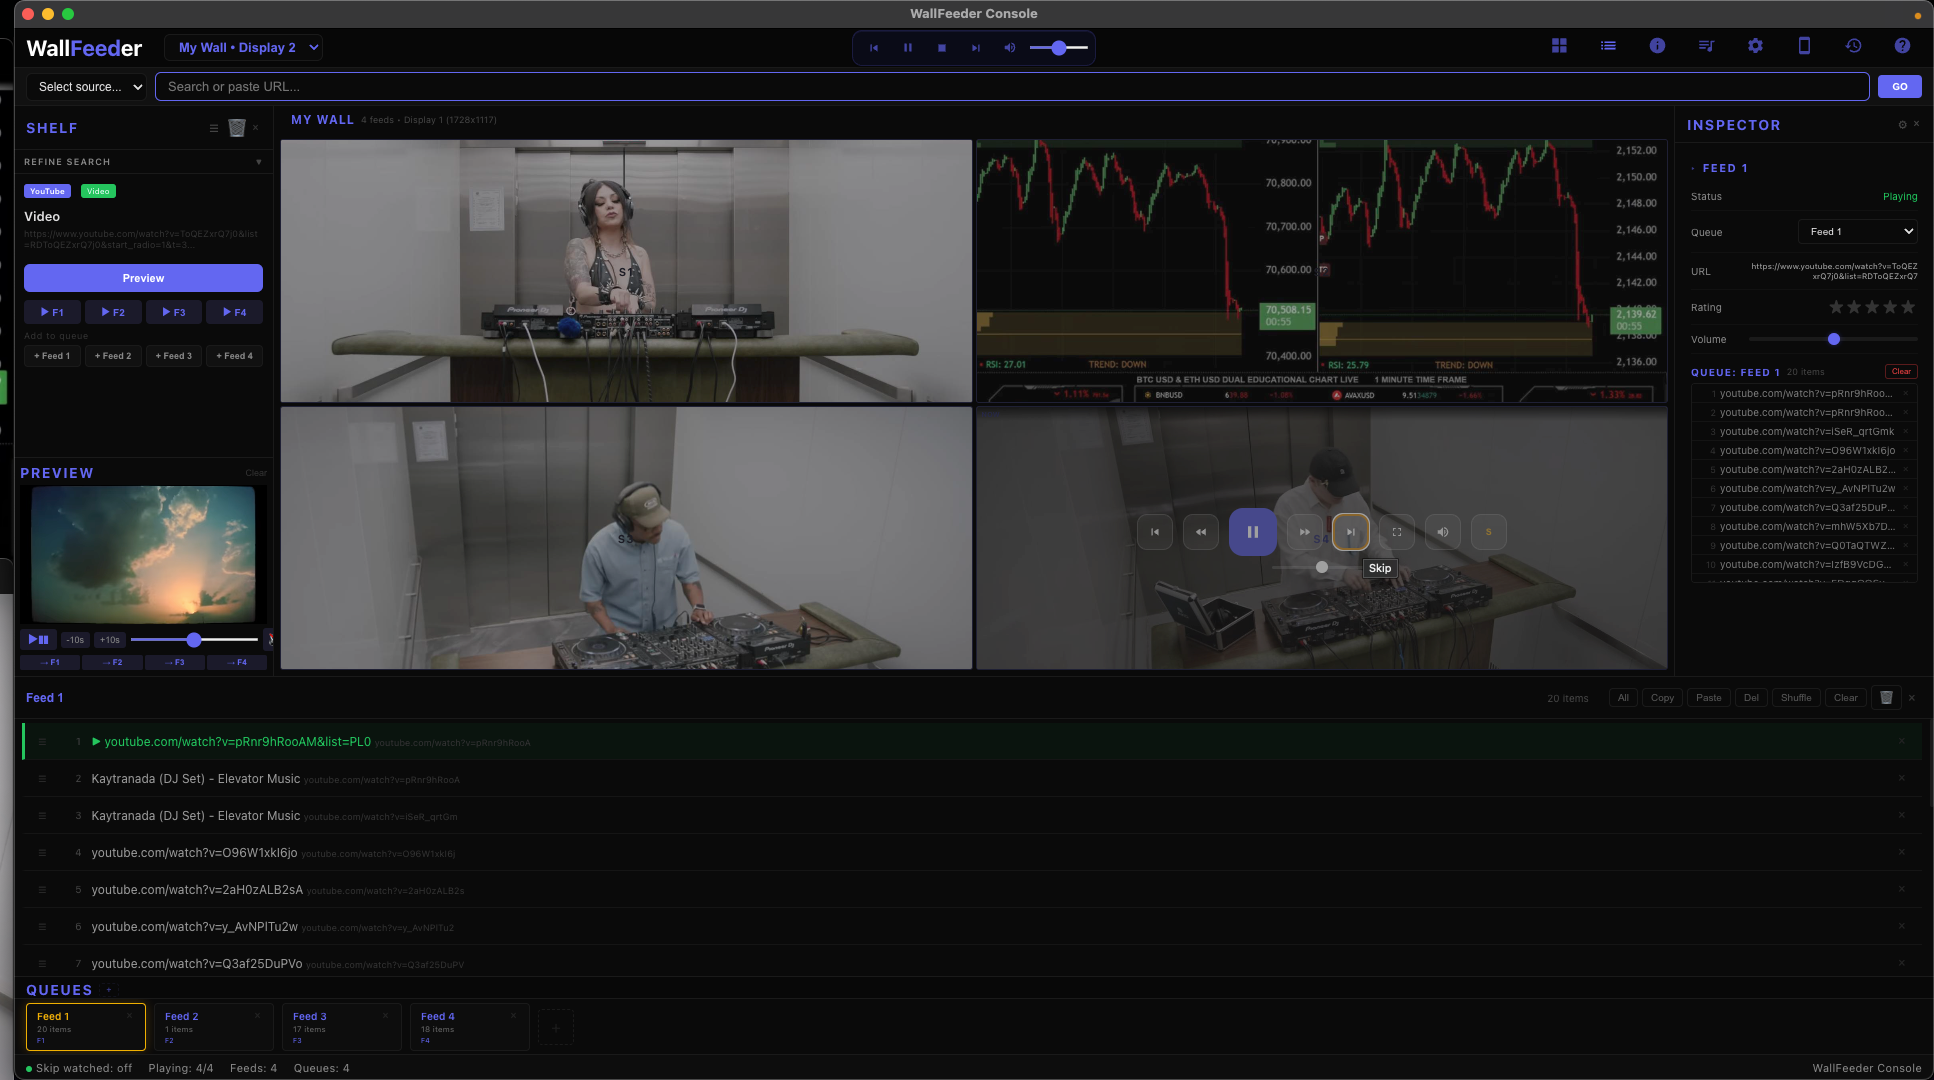Open the info icon in top toolbar
Image resolution: width=1934 pixels, height=1080 pixels.
point(1657,46)
